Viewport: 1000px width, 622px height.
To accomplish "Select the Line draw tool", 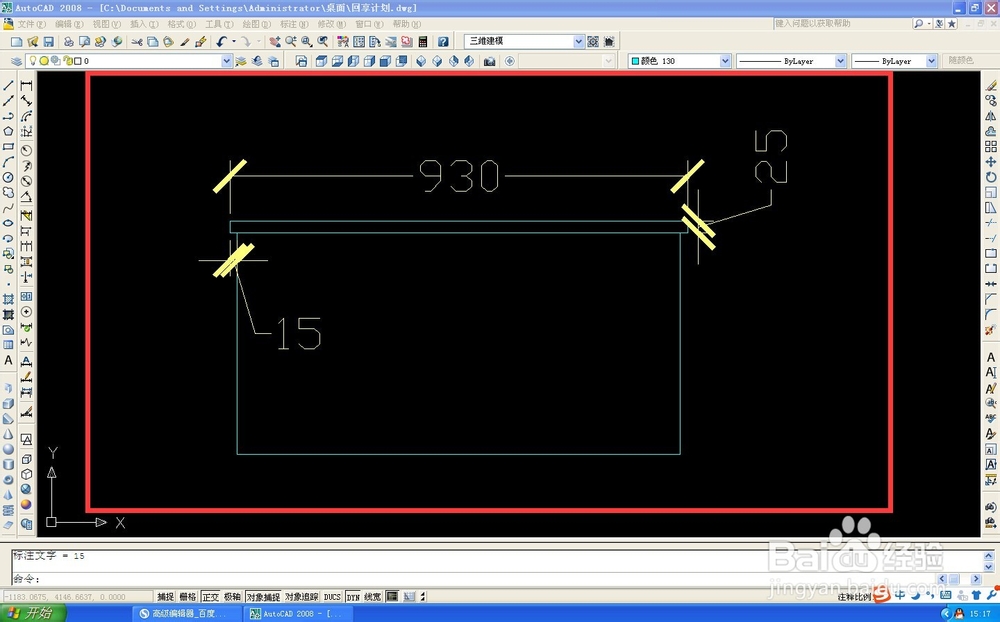I will (8, 85).
